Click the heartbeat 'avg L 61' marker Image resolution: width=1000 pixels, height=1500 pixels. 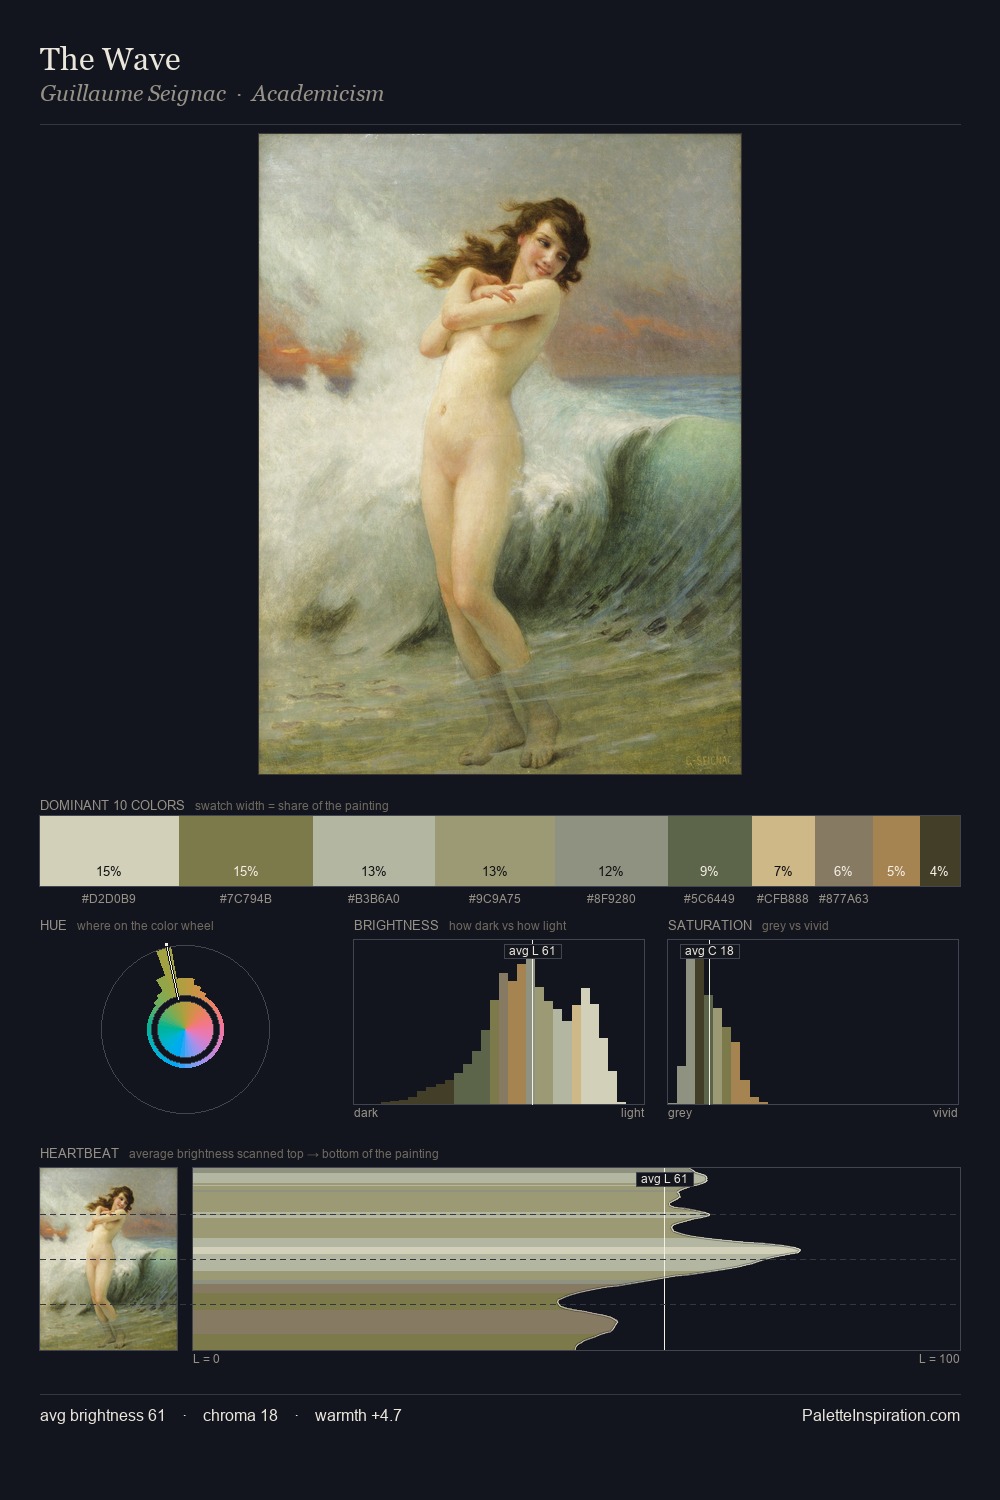pyautogui.click(x=664, y=1179)
